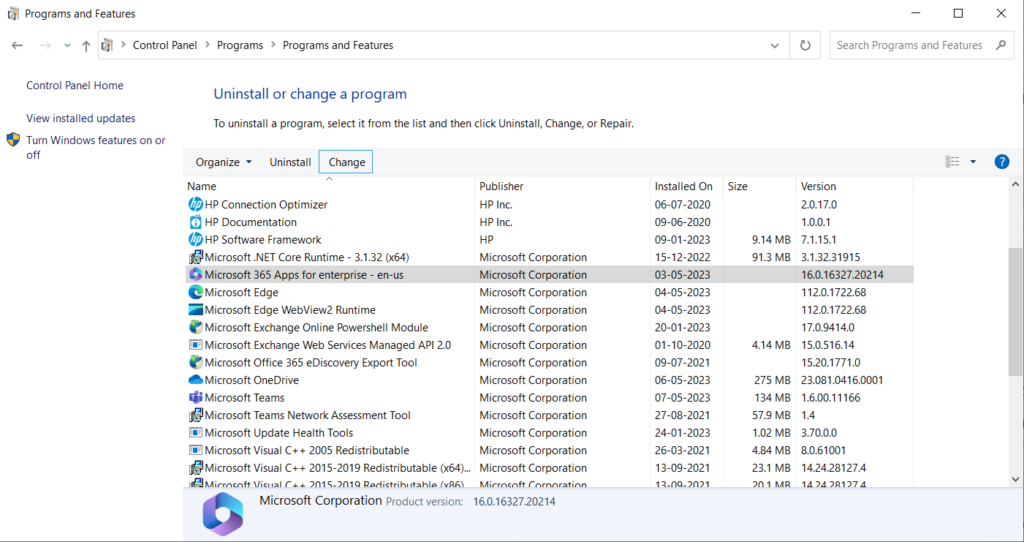
Task: Click the Exchange Web Services Managed API icon
Action: (195, 345)
